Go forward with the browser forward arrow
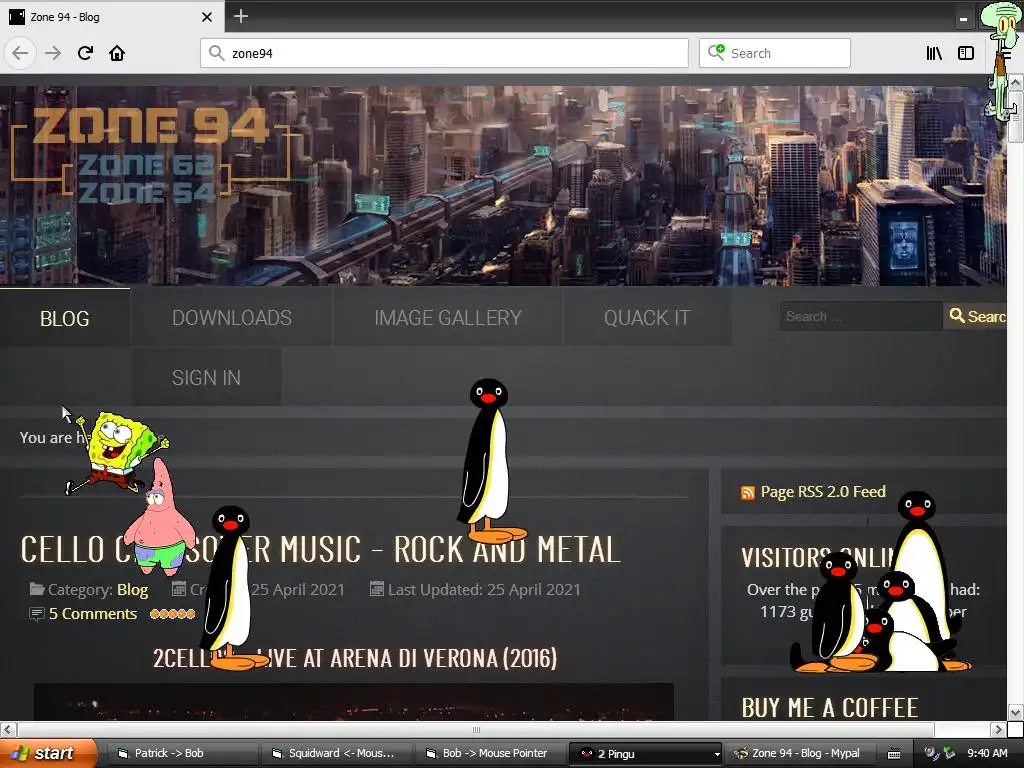The image size is (1024, 768). click(53, 53)
